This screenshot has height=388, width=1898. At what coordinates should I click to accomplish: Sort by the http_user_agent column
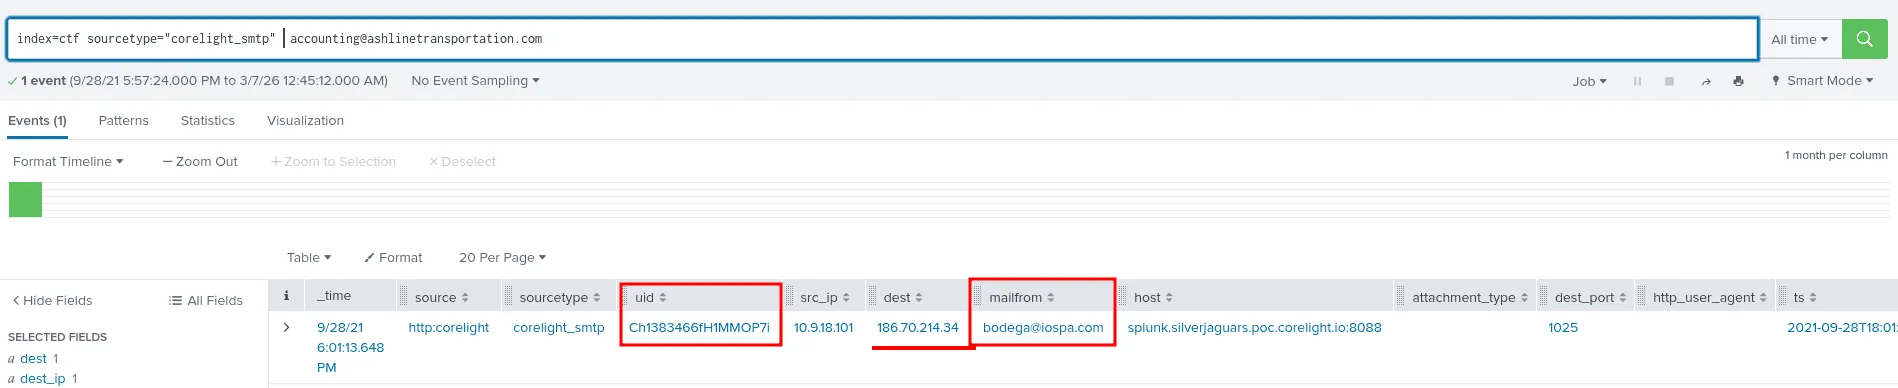[x=1709, y=297]
